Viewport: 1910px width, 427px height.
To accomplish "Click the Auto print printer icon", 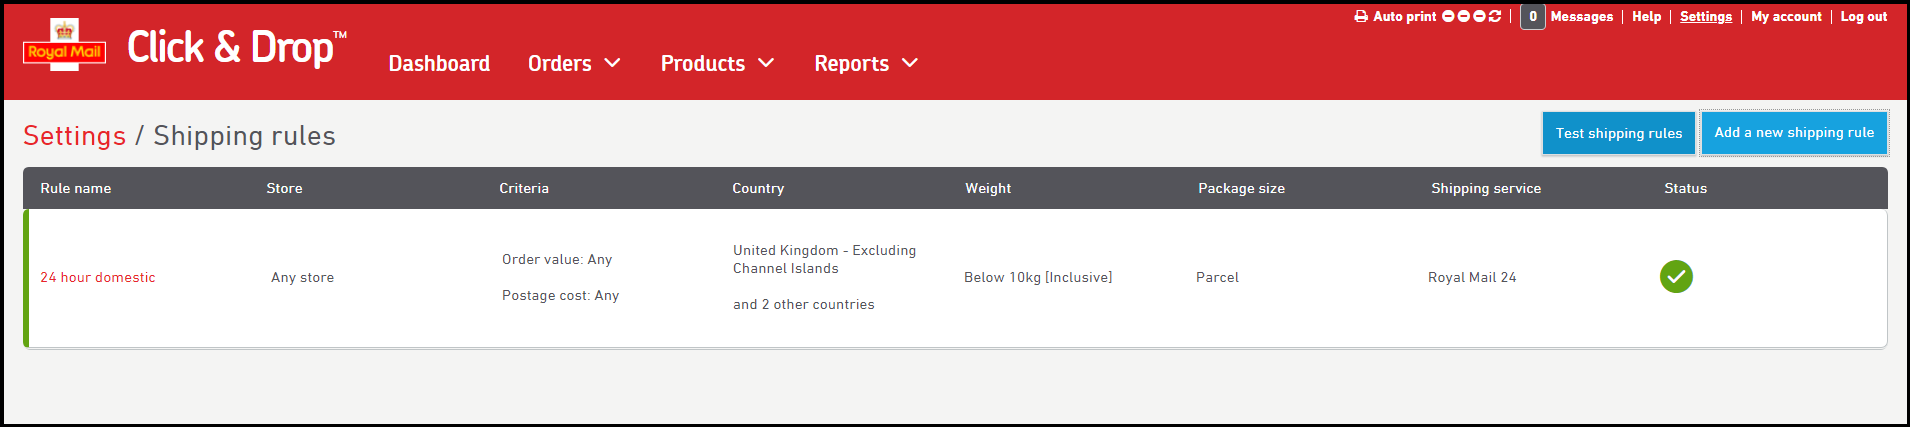I will coord(1360,17).
